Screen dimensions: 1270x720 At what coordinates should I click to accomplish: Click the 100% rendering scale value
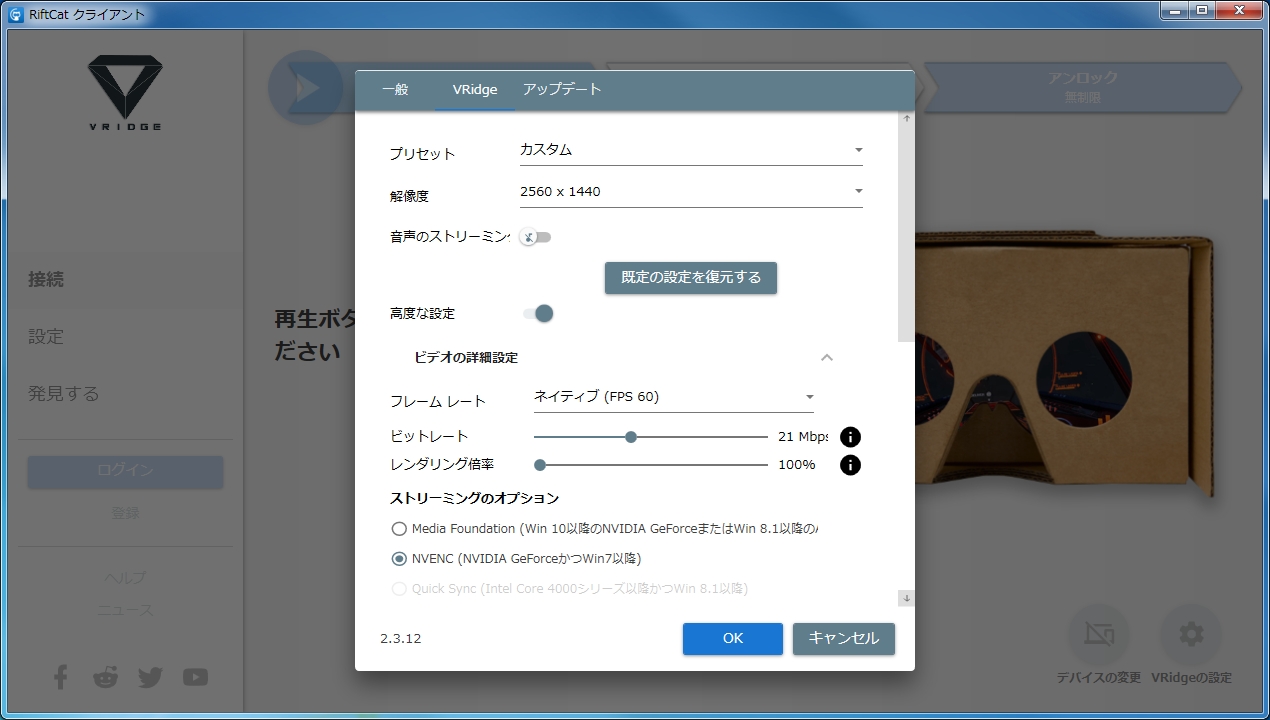pyautogui.click(x=797, y=465)
